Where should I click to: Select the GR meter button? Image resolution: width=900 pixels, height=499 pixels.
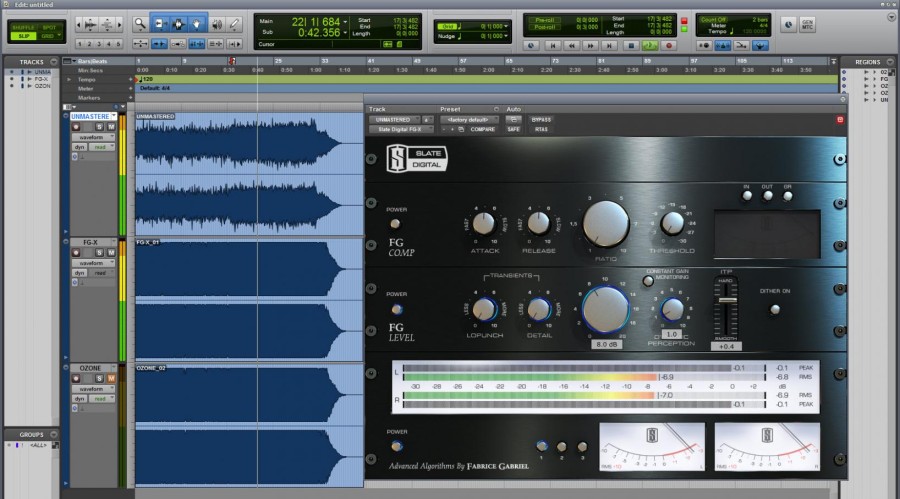pos(788,196)
